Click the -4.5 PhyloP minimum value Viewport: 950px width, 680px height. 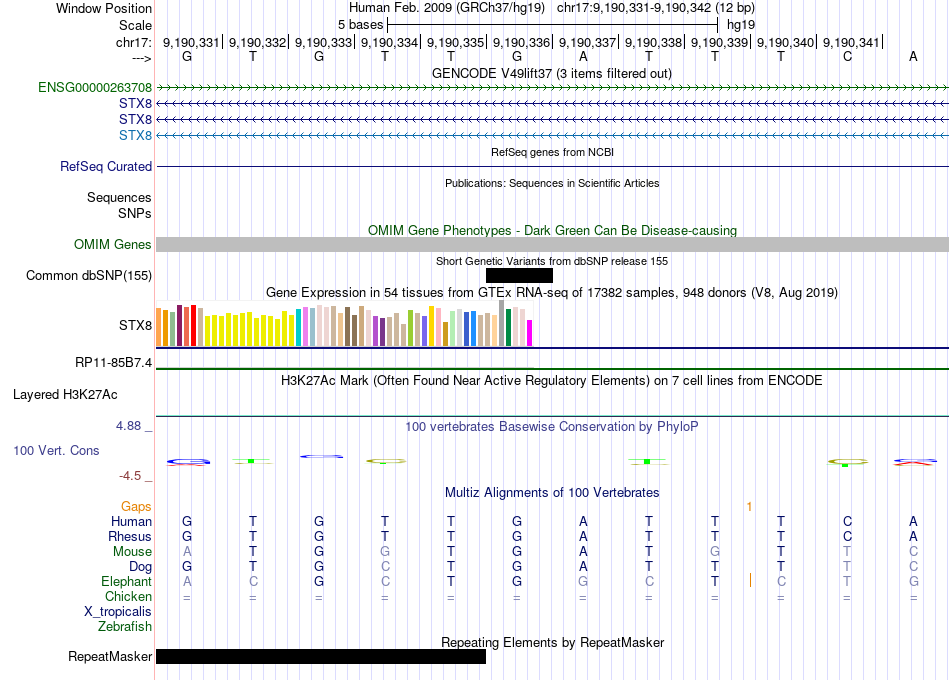coord(130,476)
